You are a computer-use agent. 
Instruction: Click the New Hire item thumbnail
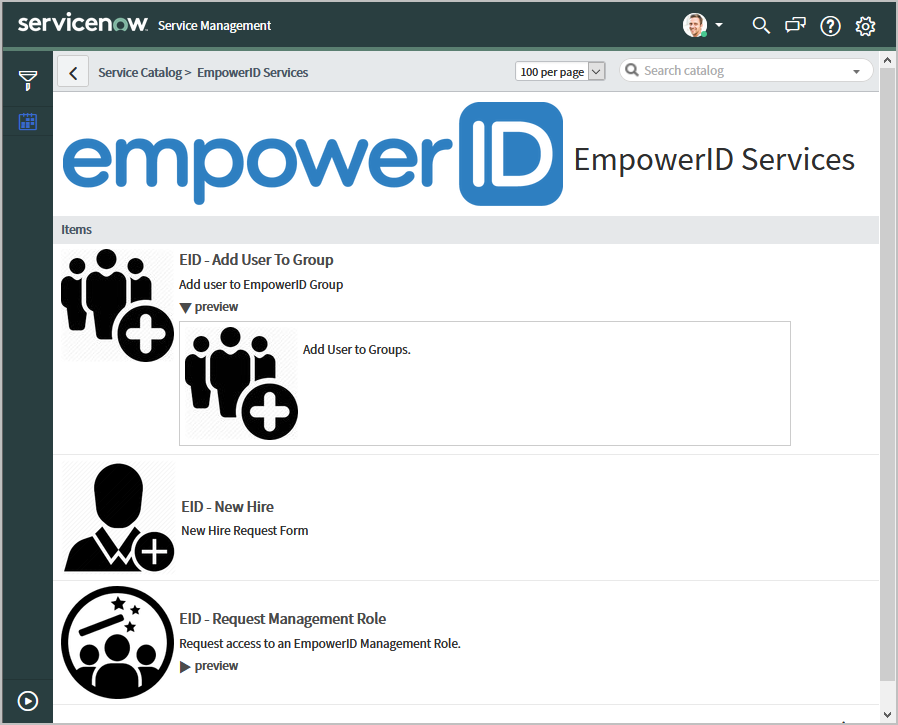pyautogui.click(x=118, y=517)
